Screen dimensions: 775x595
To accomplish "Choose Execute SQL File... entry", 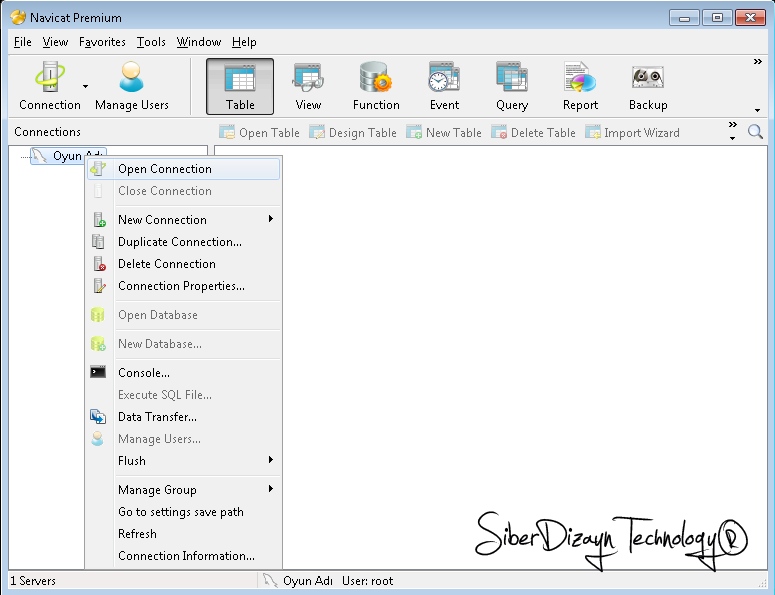I will (183, 395).
